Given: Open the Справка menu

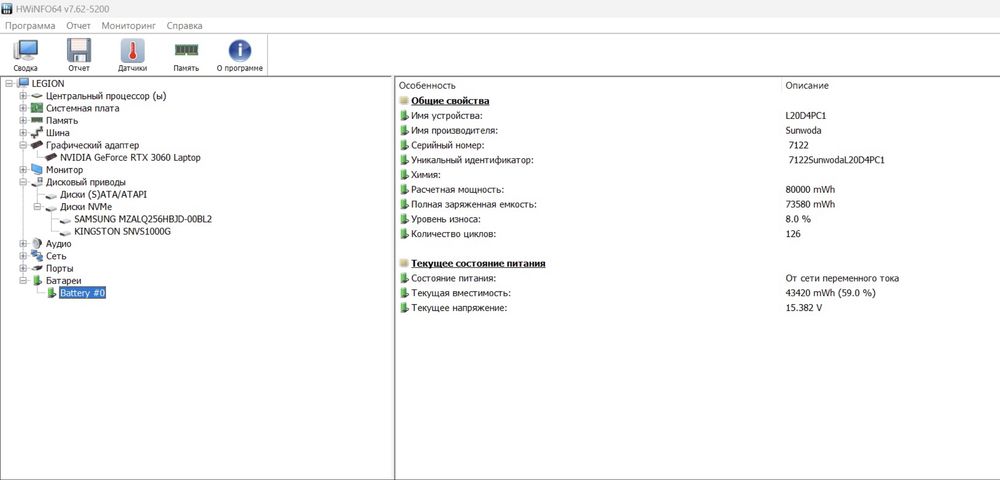Looking at the screenshot, I should (184, 25).
